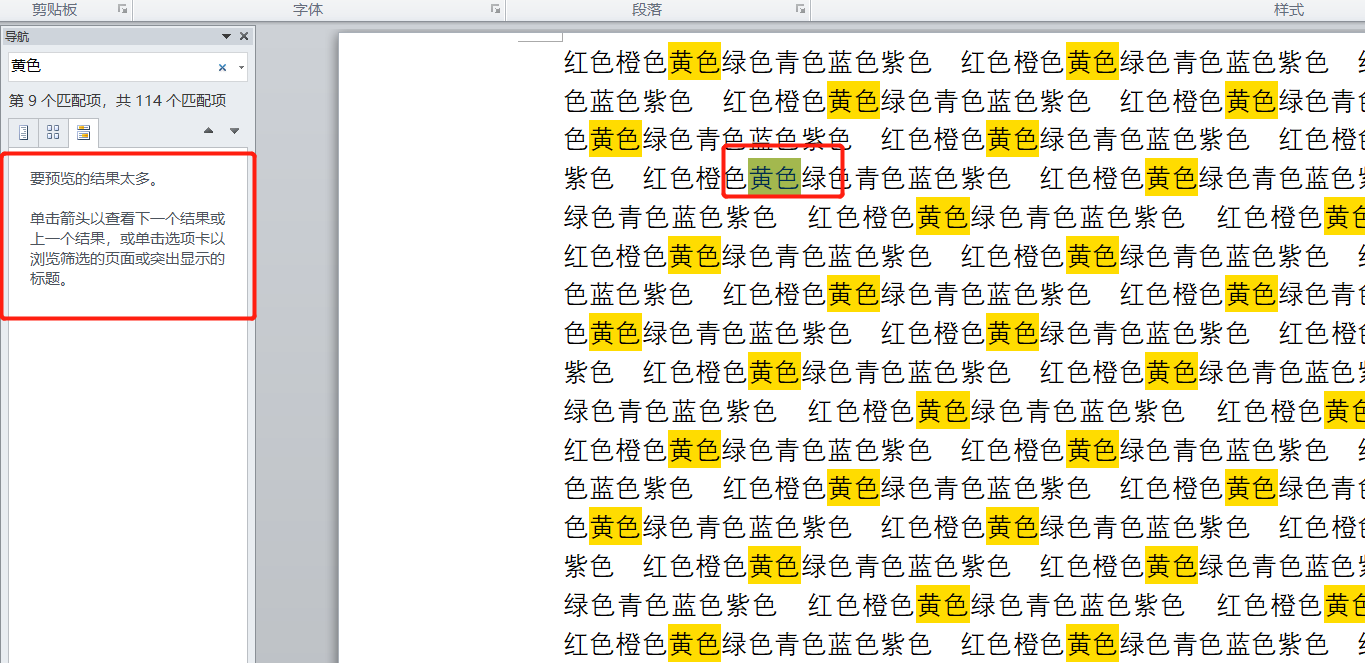The image size is (1365, 663).
Task: Click the 要预览的结果太多 message text
Action: coord(93,180)
